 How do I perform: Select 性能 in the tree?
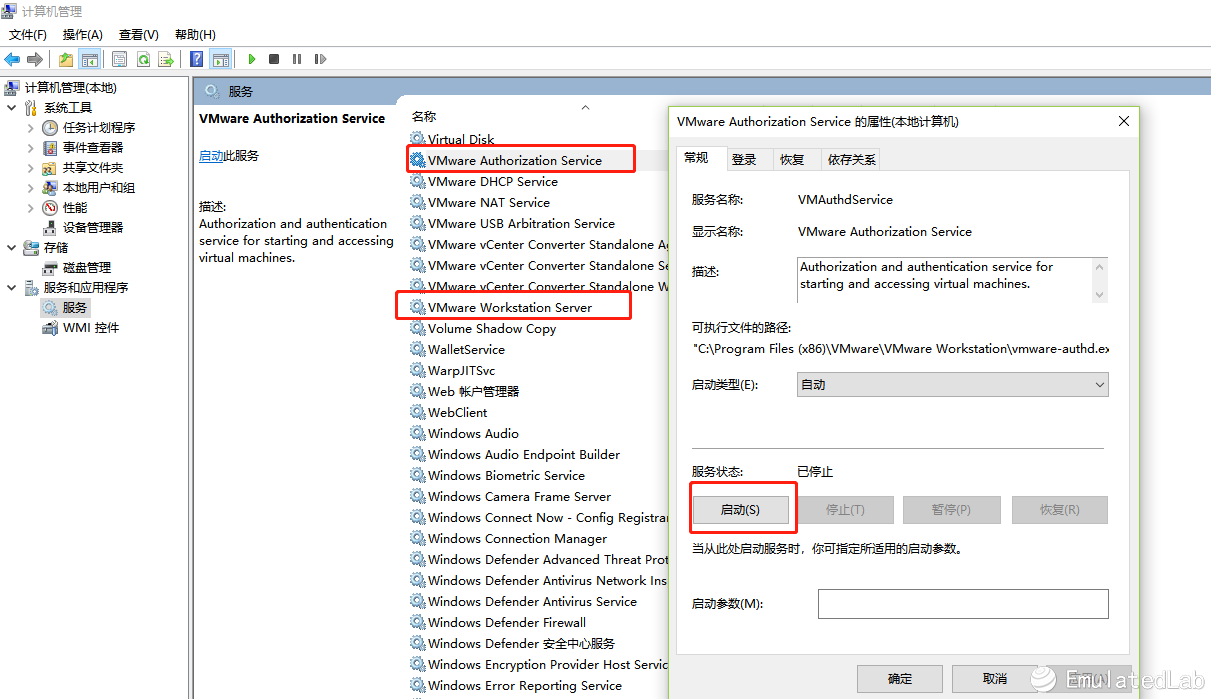pyautogui.click(x=75, y=208)
